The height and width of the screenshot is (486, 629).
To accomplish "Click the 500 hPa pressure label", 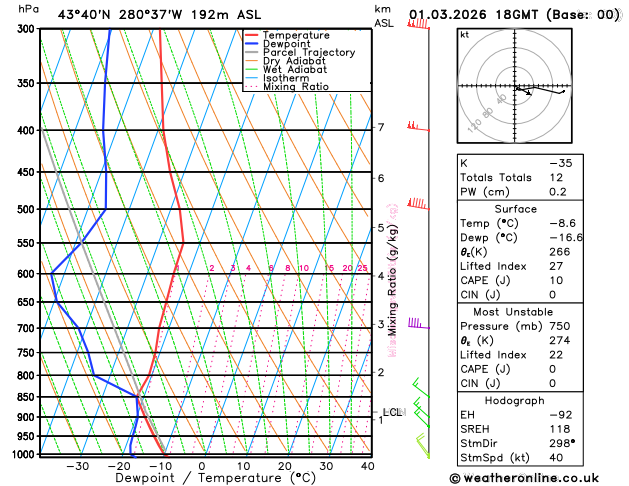I will coord(26,209).
